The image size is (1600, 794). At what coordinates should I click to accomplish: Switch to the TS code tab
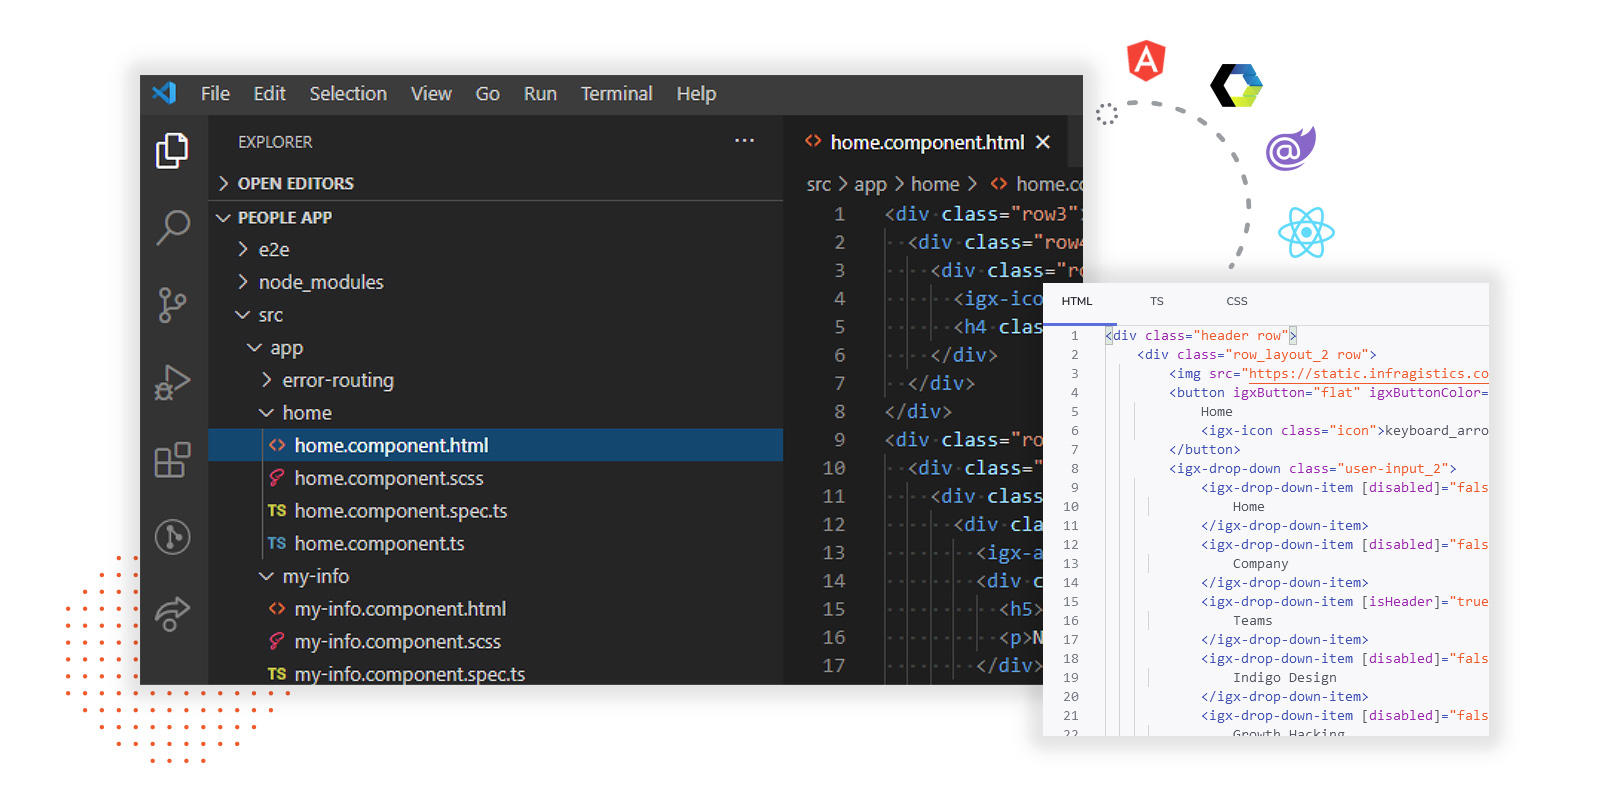click(x=1156, y=301)
